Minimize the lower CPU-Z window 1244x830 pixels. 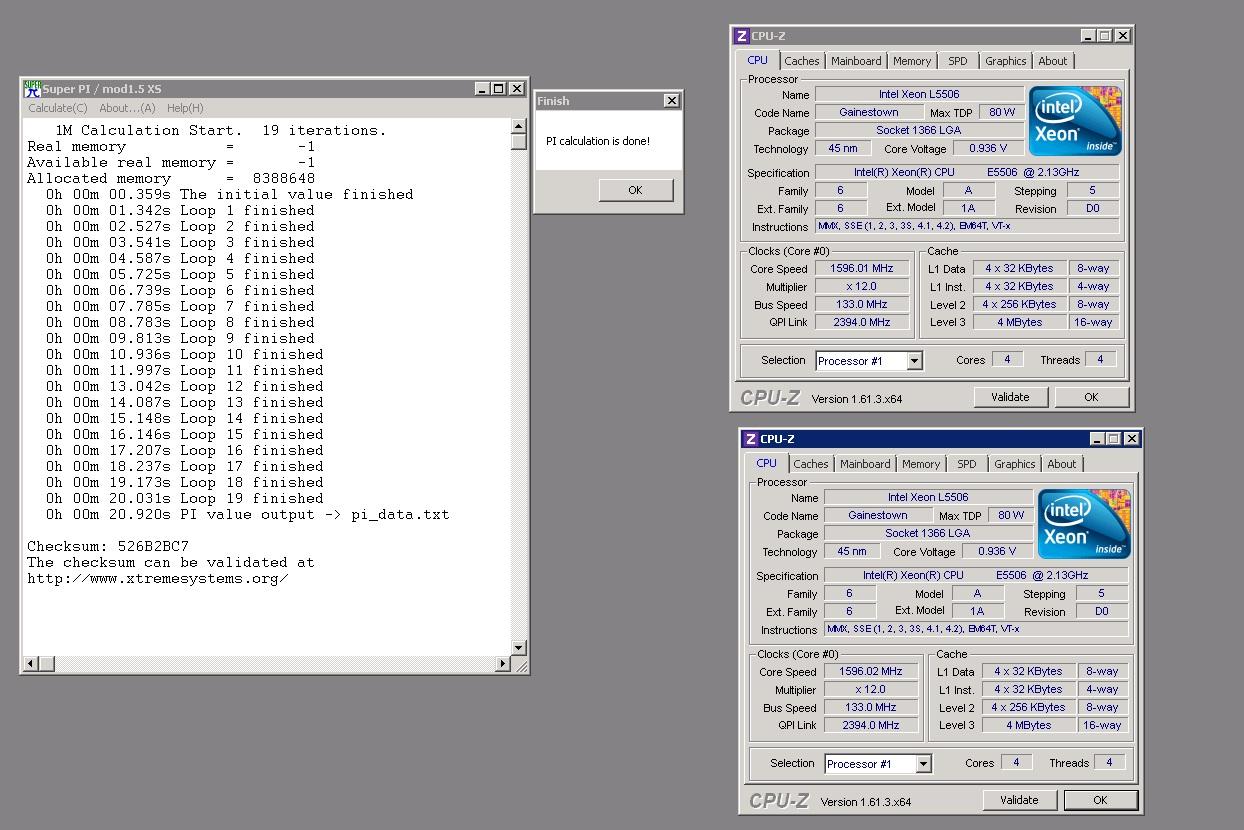click(x=1097, y=439)
